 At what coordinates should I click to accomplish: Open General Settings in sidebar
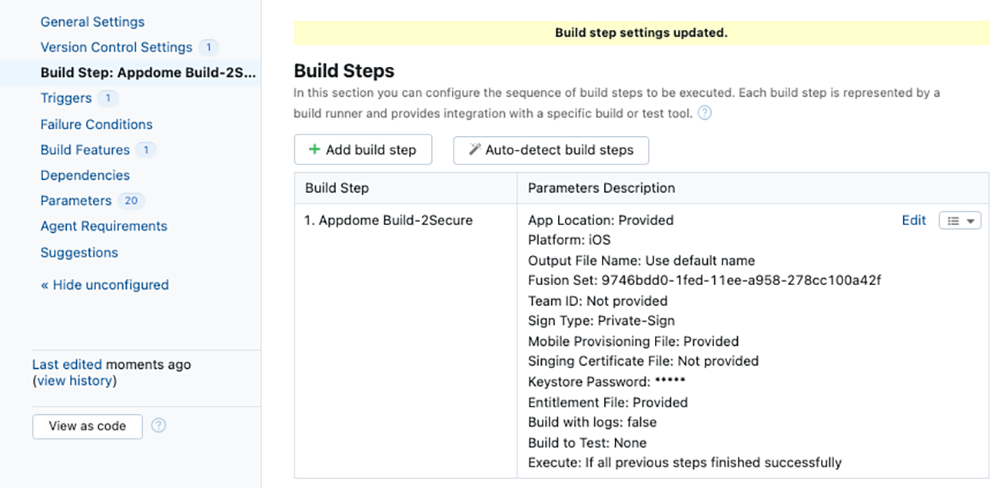pyautogui.click(x=92, y=21)
